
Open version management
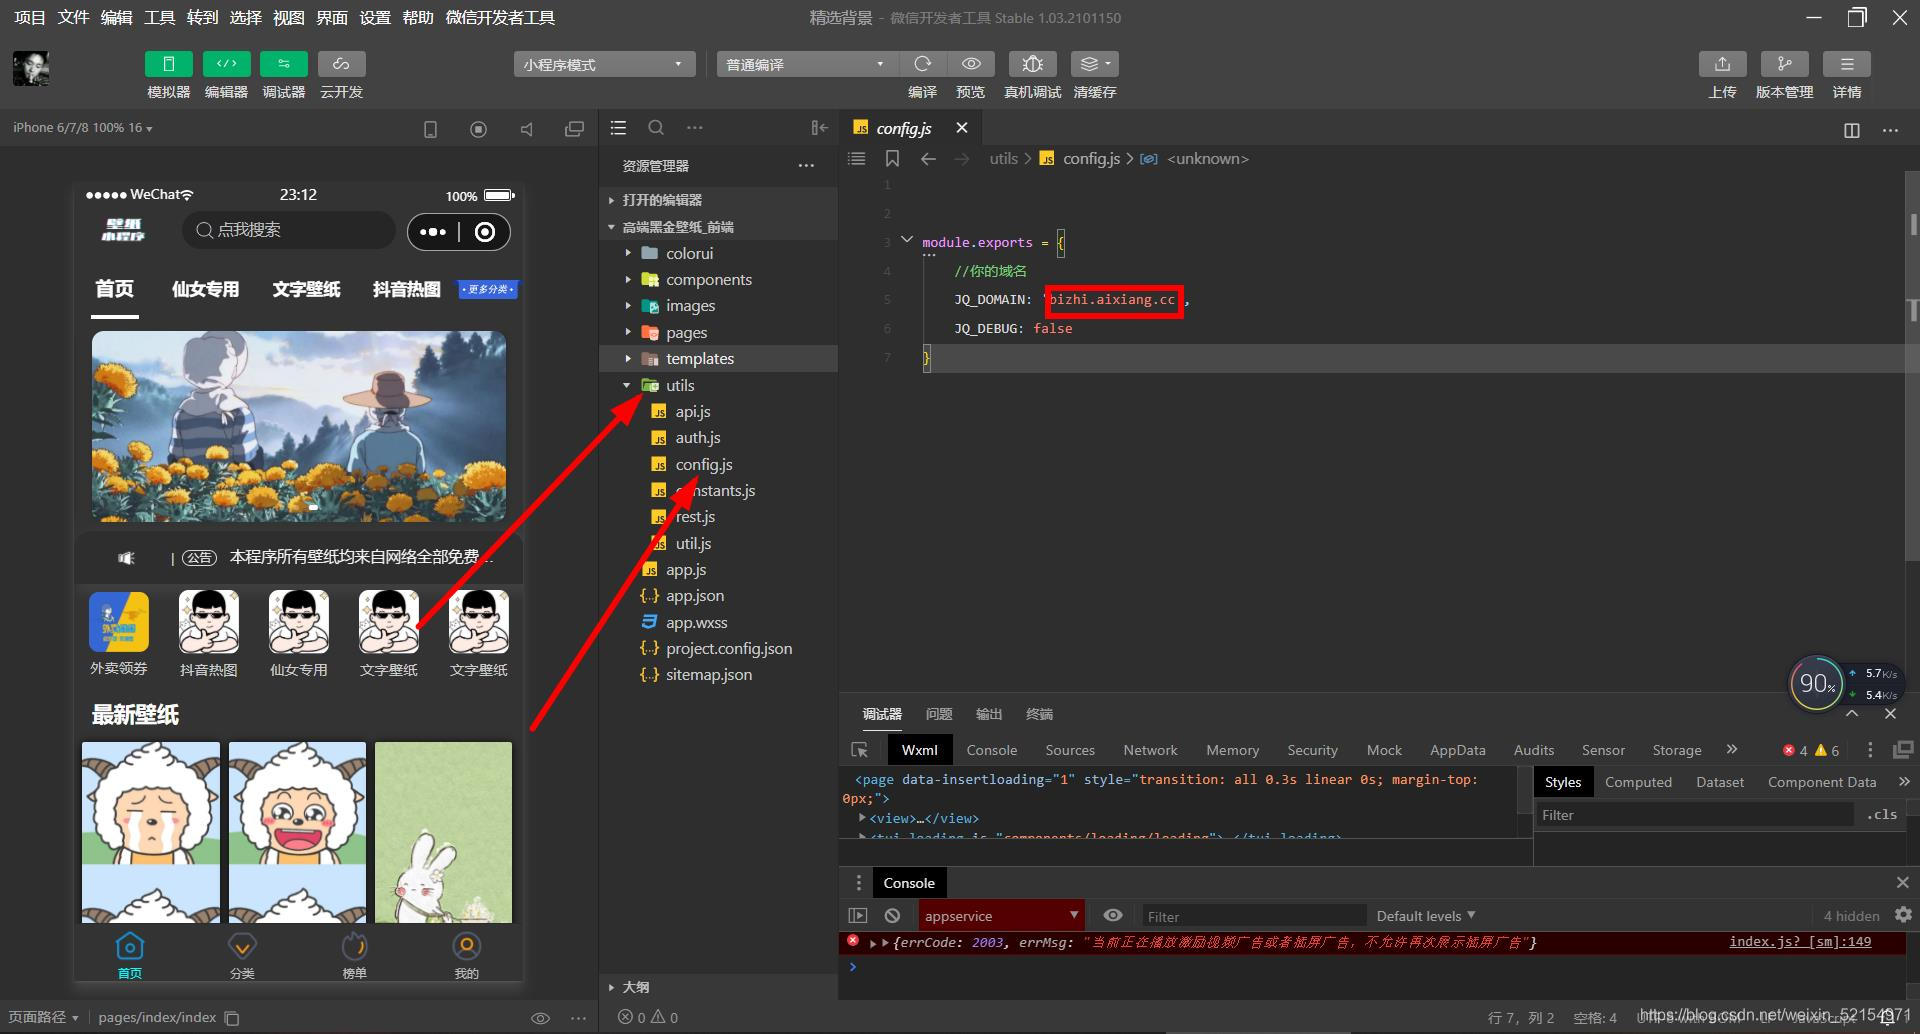1784,64
